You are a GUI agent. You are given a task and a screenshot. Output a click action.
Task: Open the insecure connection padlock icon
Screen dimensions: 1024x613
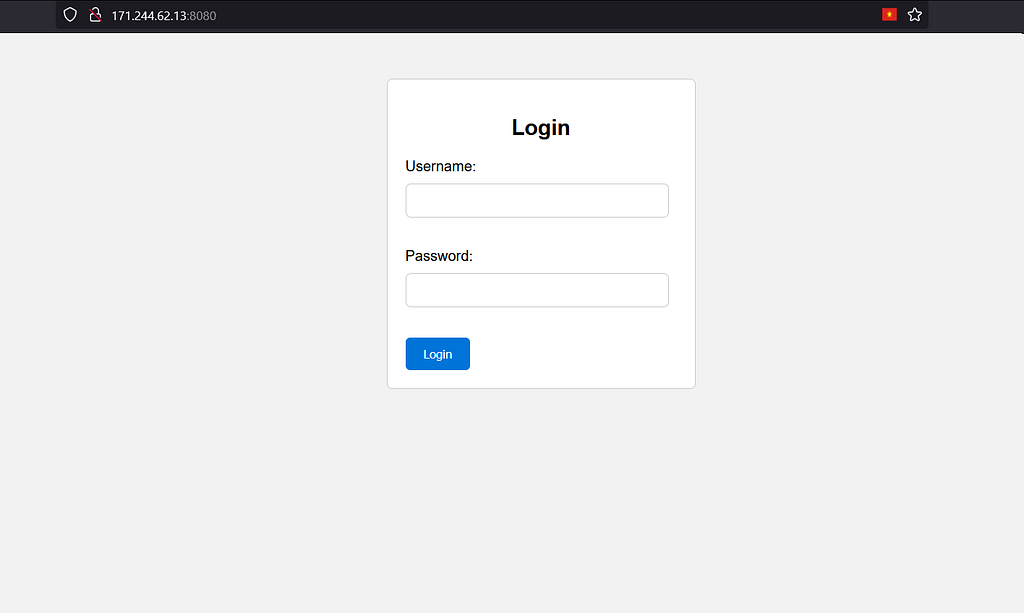(x=95, y=15)
